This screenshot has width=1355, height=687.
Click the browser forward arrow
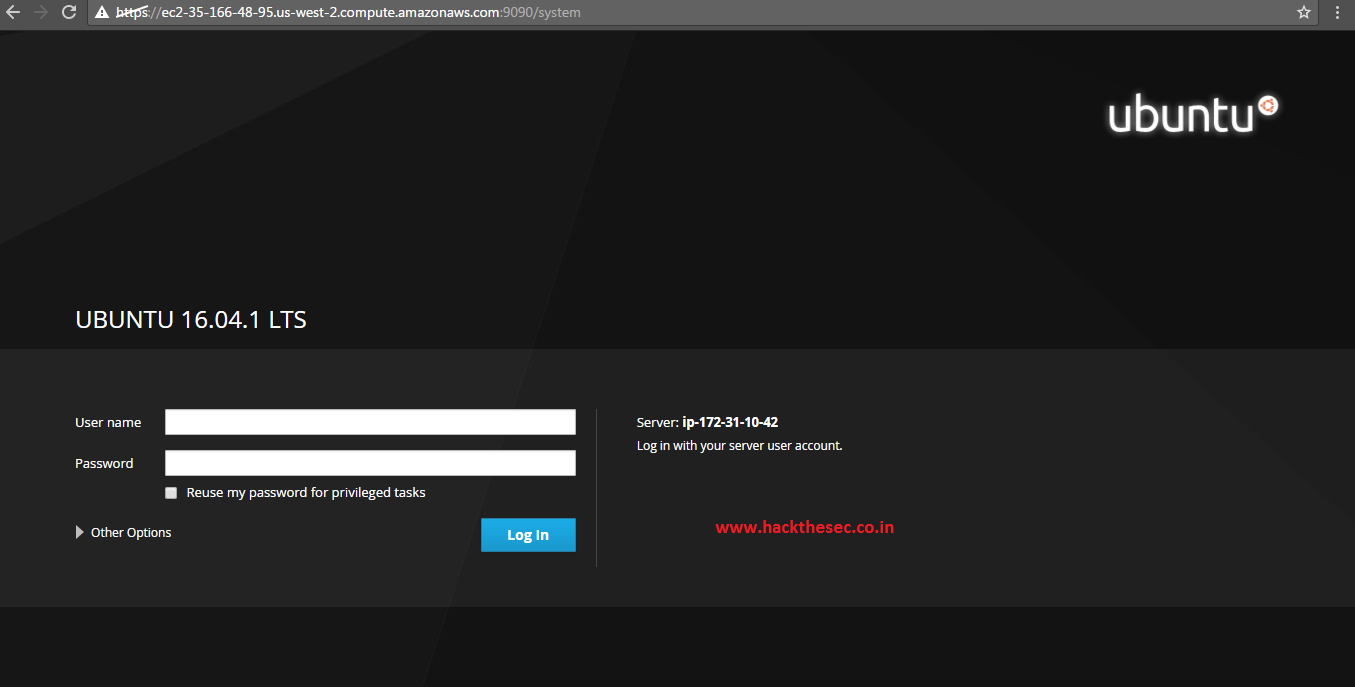[41, 13]
